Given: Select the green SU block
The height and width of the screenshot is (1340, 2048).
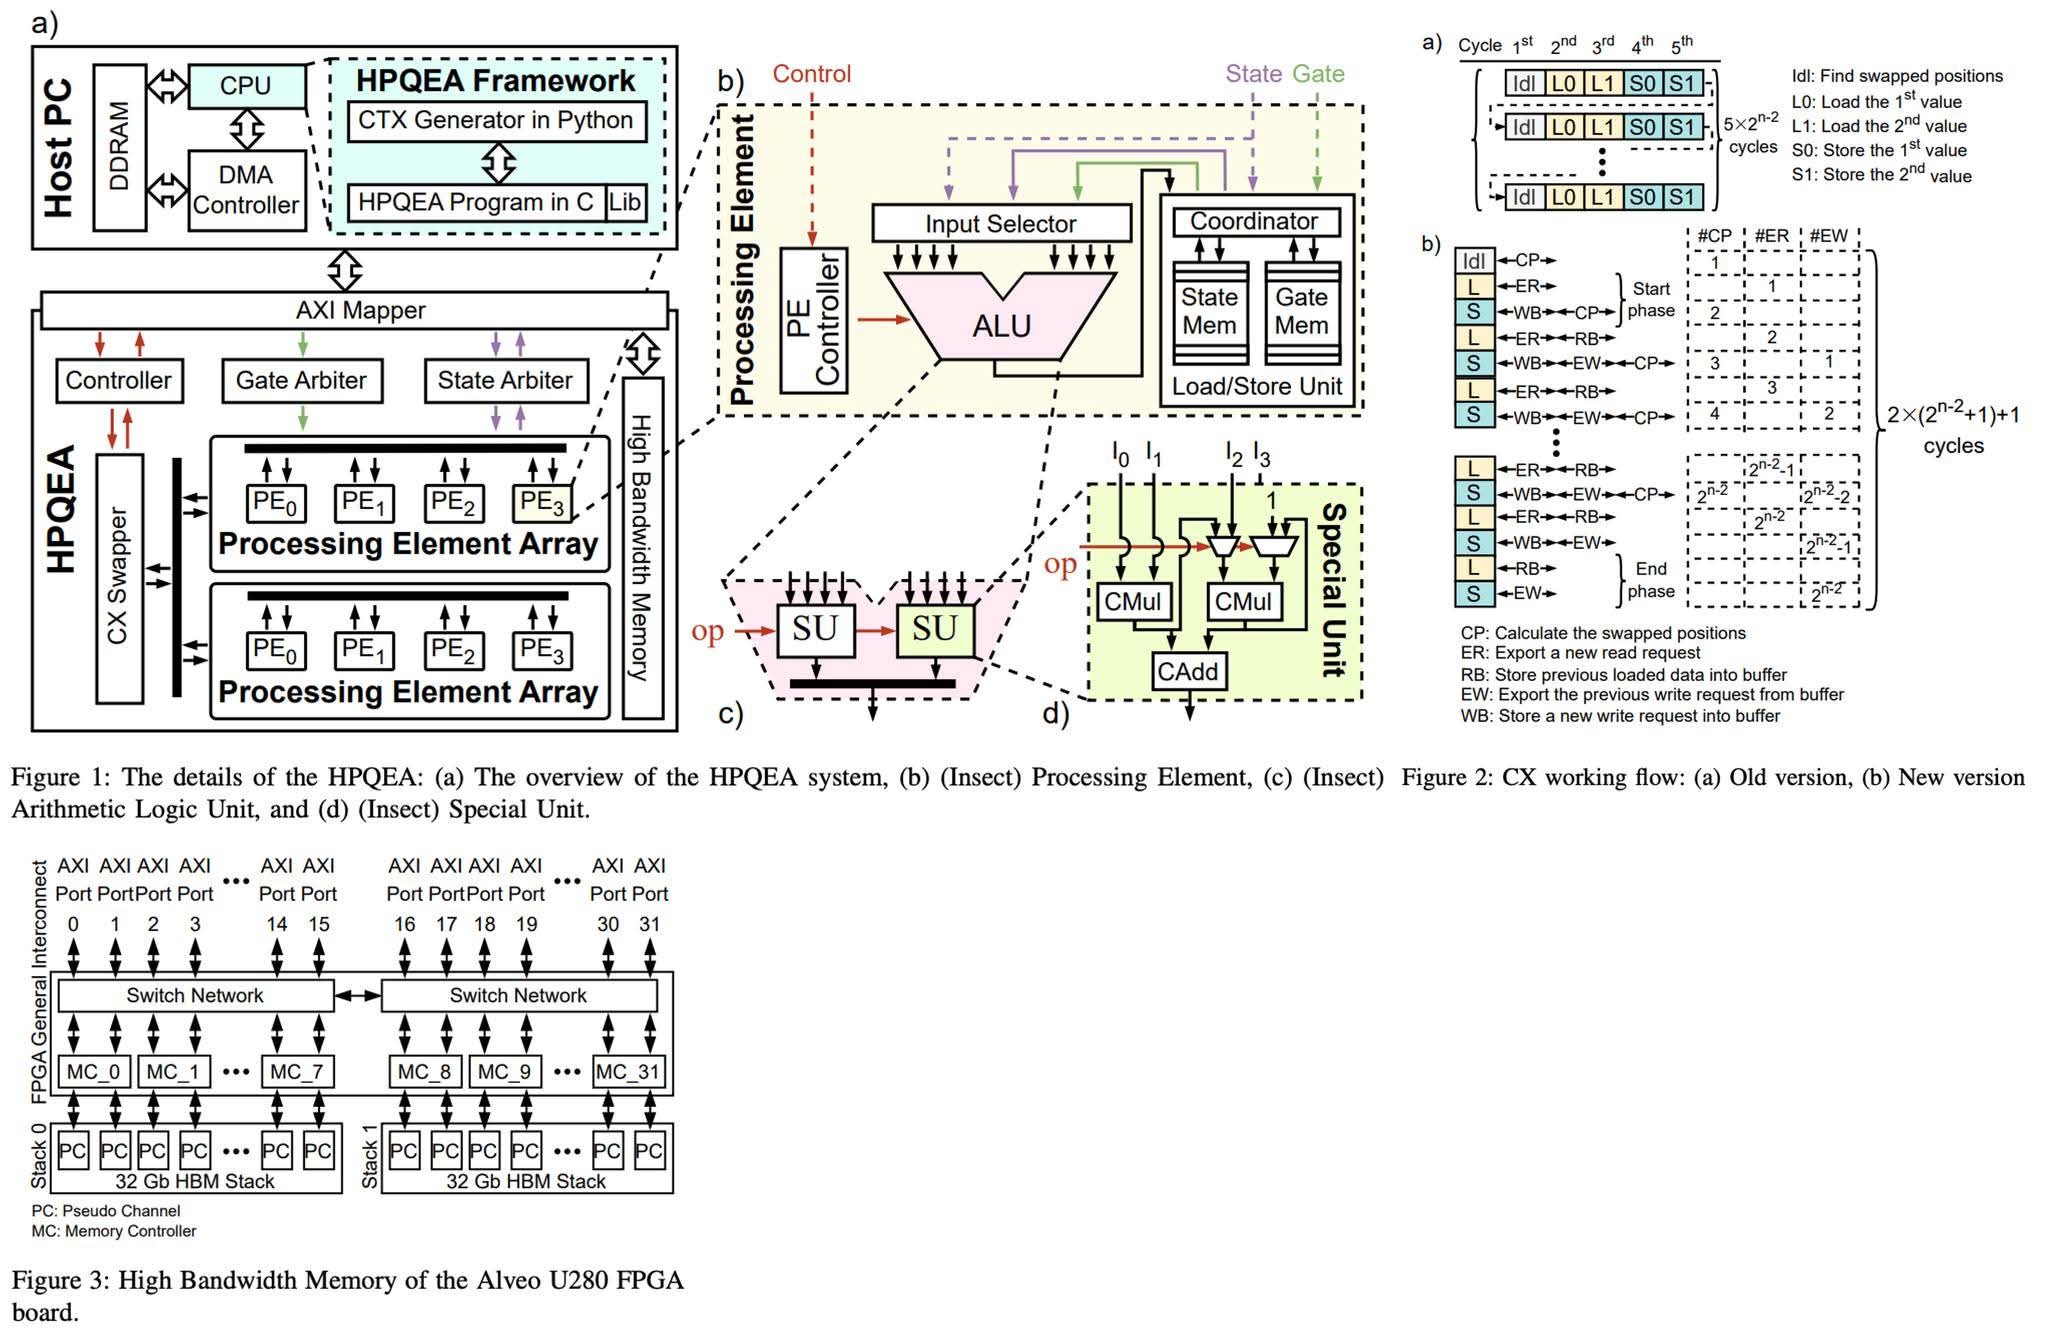Looking at the screenshot, I should 935,630.
